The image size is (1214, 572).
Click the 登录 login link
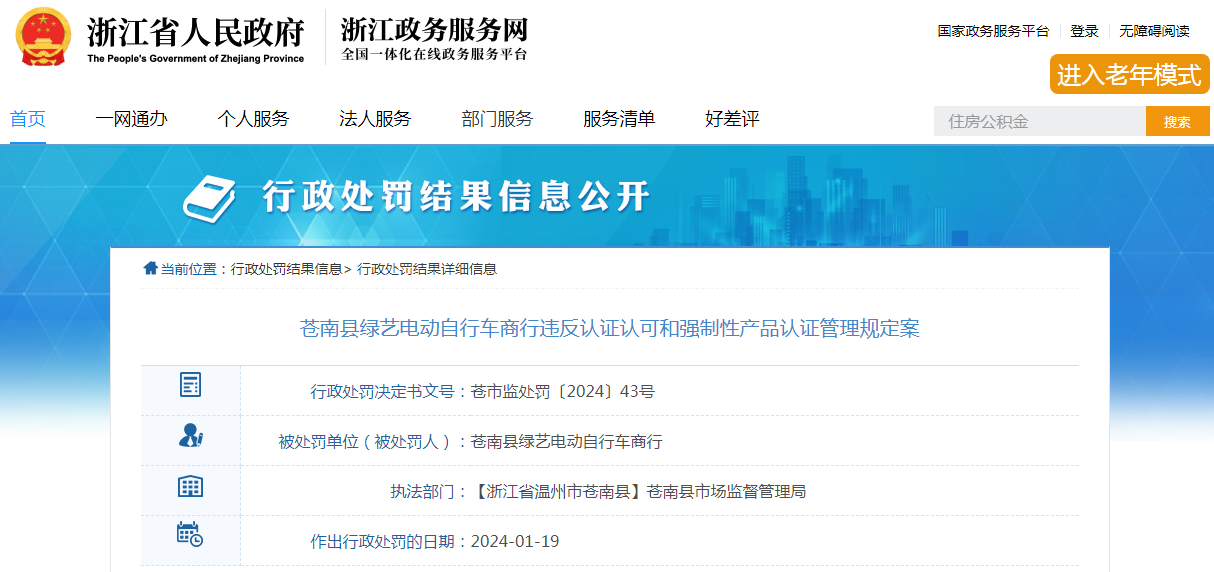coord(1084,31)
